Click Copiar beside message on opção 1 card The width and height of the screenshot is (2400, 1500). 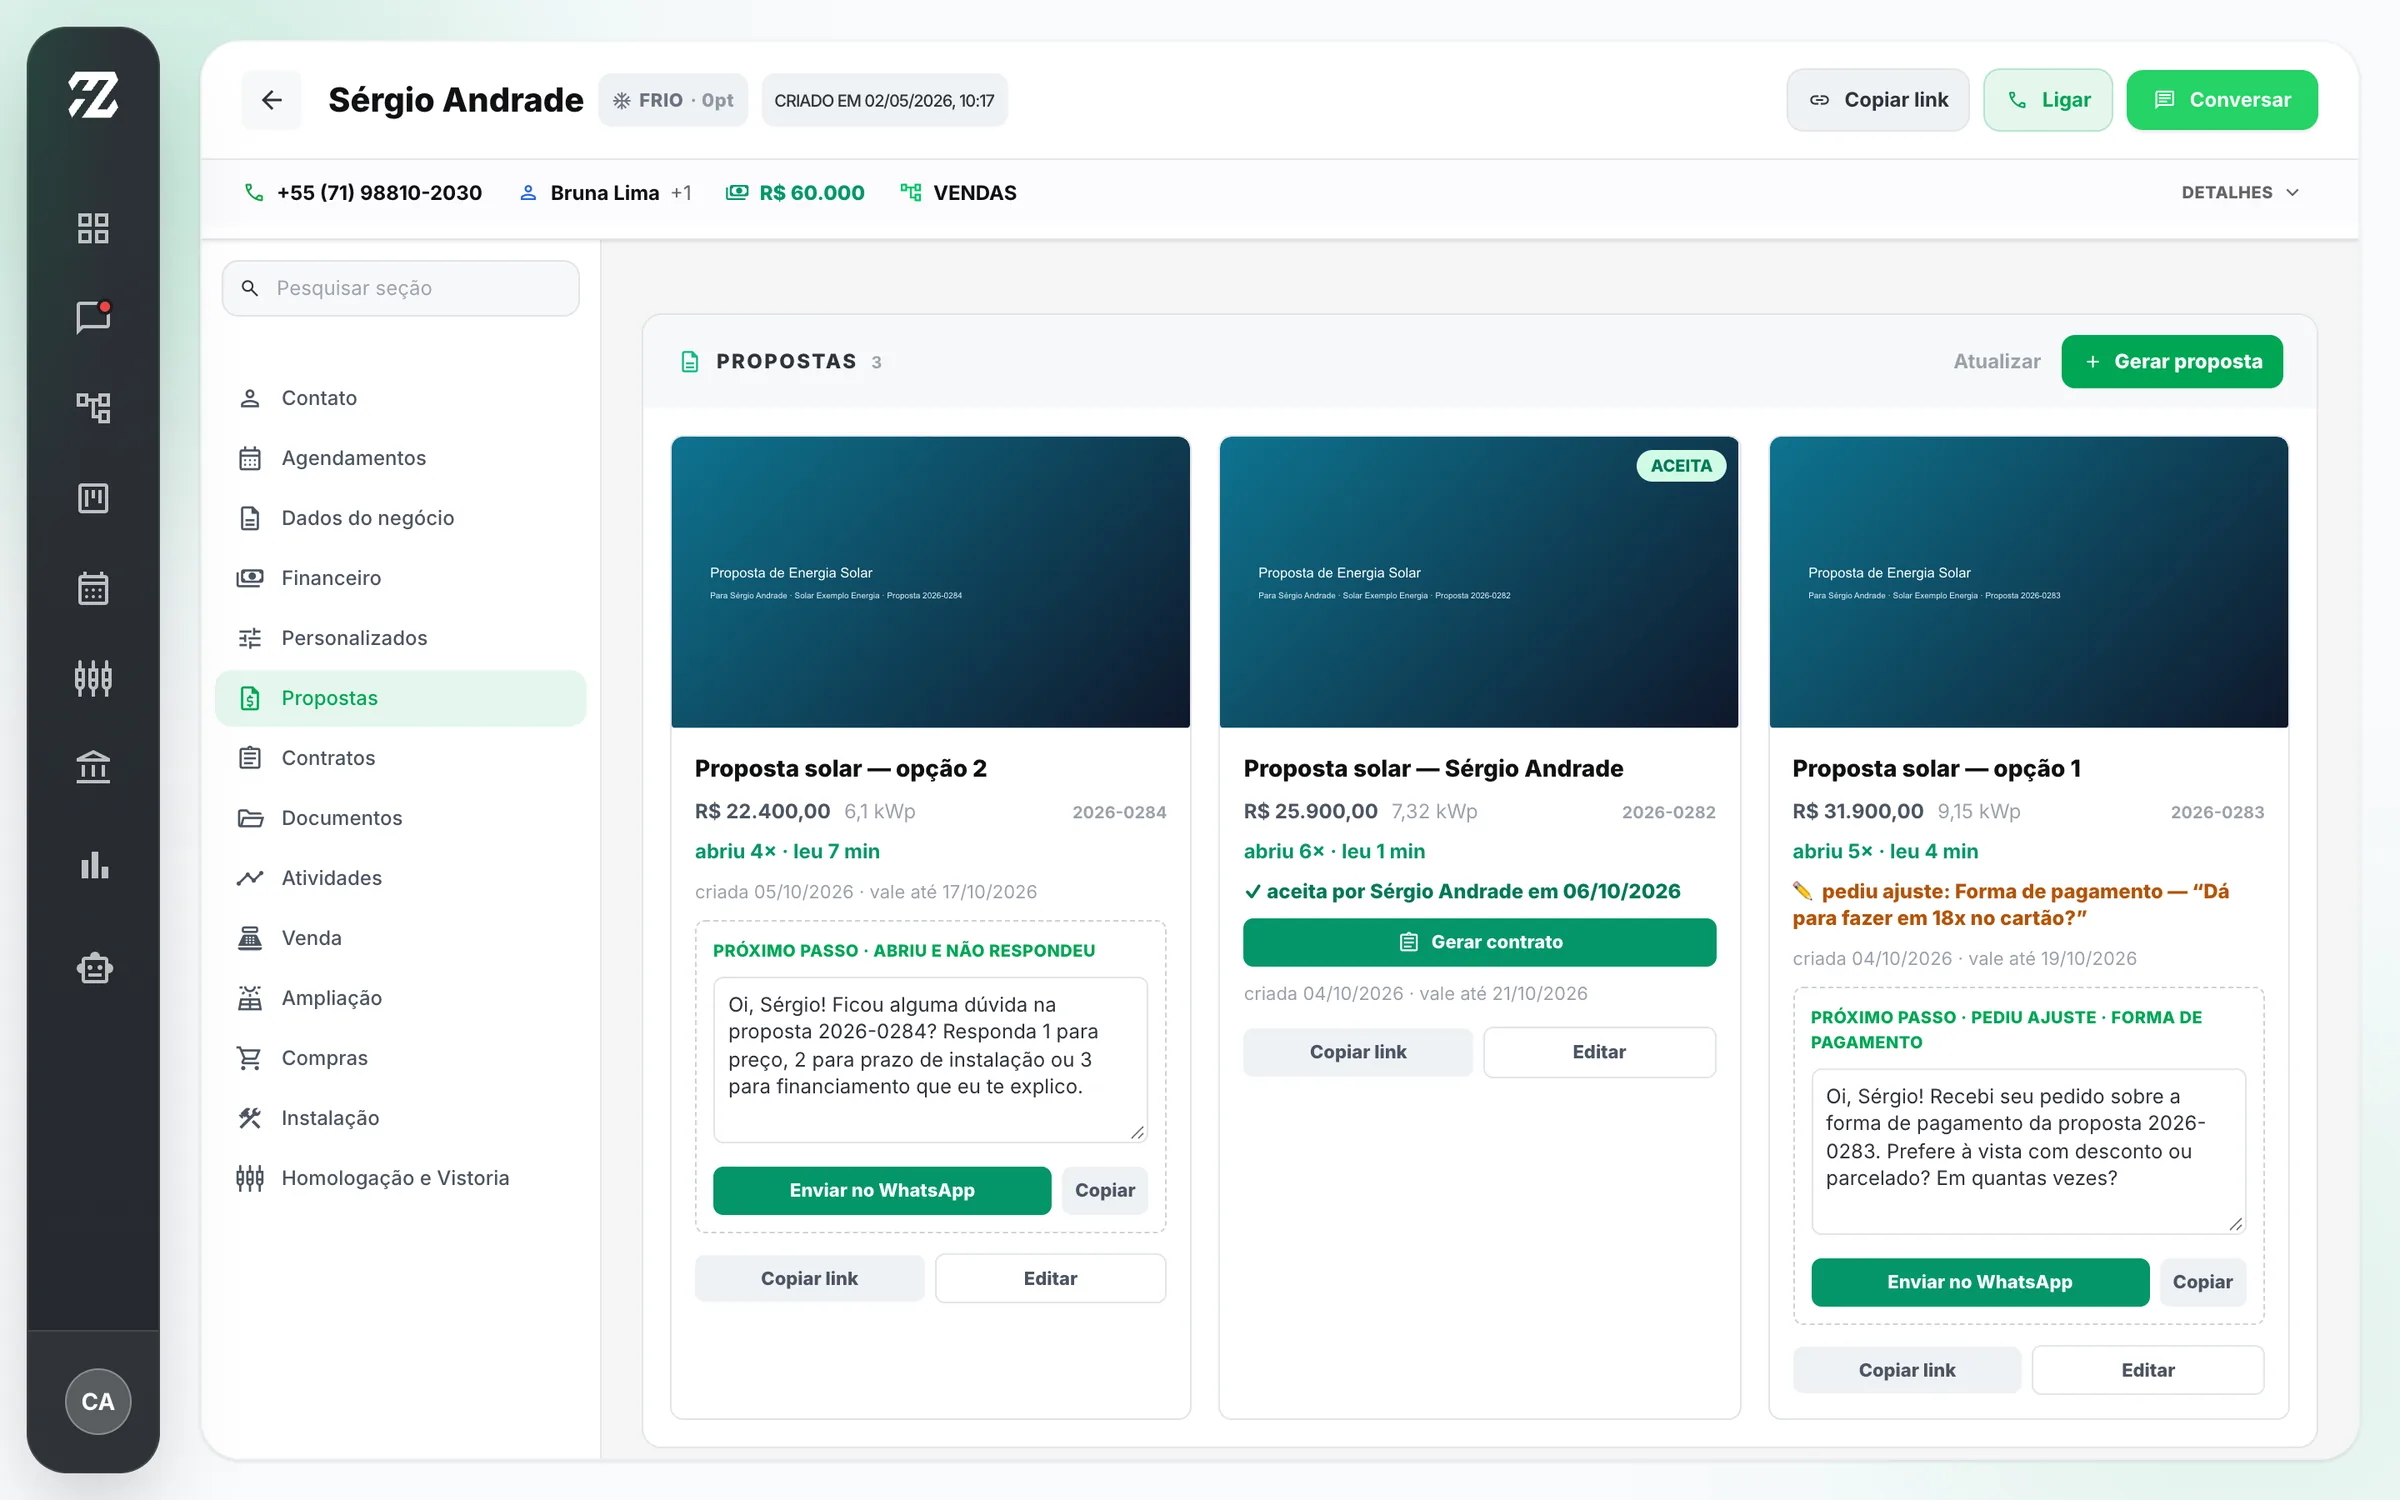(2202, 1282)
